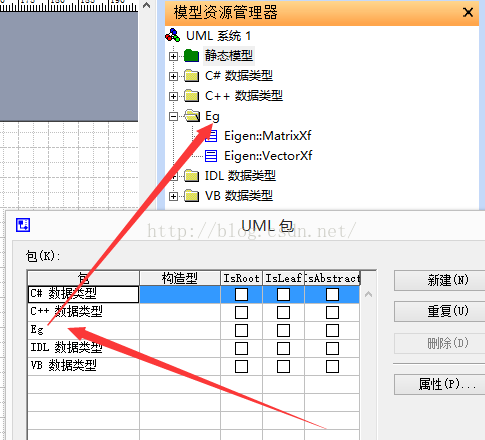Select 静态模型 label in model tree
485x440 pixels.
(229, 55)
